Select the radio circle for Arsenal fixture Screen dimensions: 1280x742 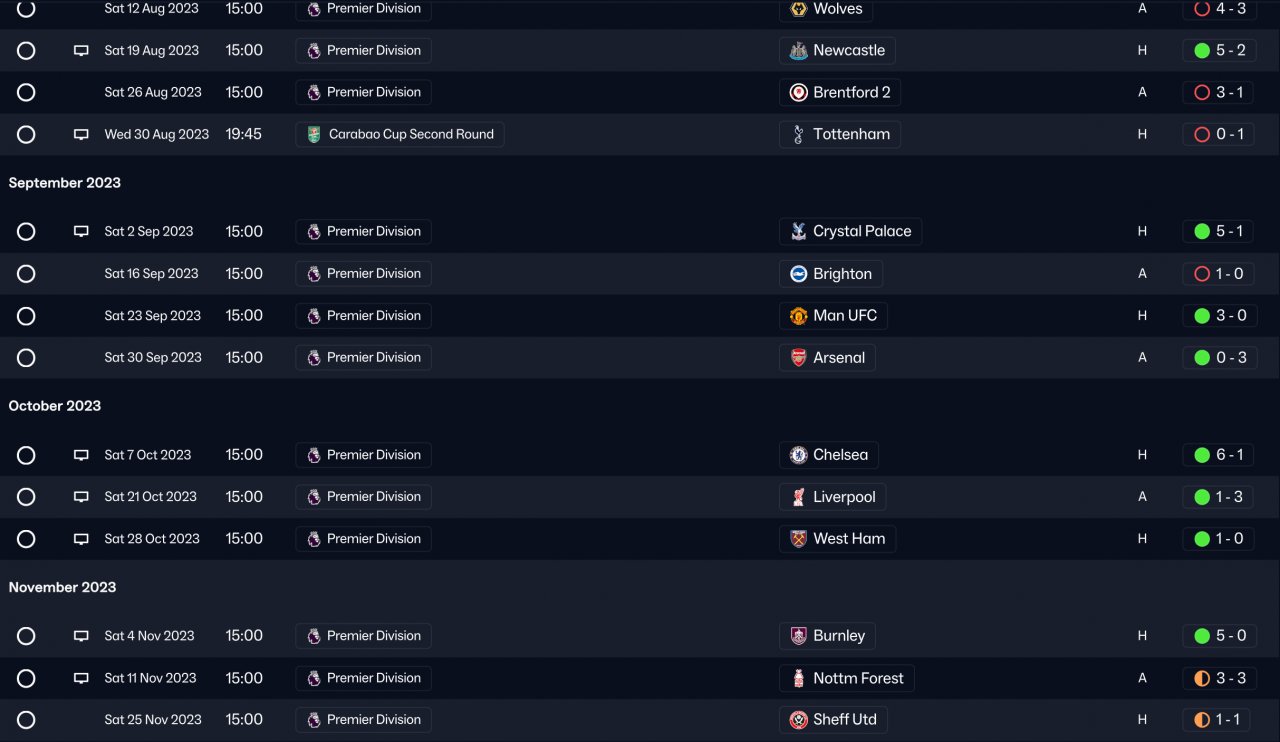click(x=26, y=358)
